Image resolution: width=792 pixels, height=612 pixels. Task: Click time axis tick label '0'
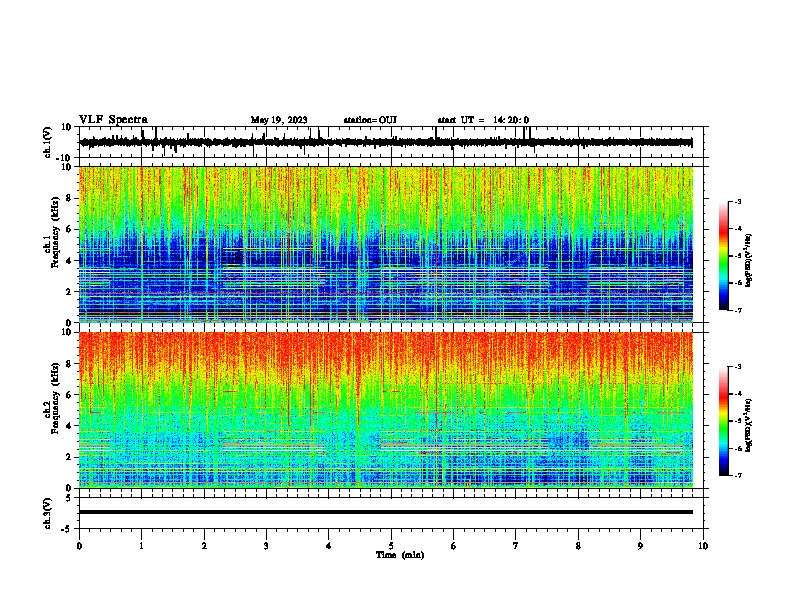79,546
